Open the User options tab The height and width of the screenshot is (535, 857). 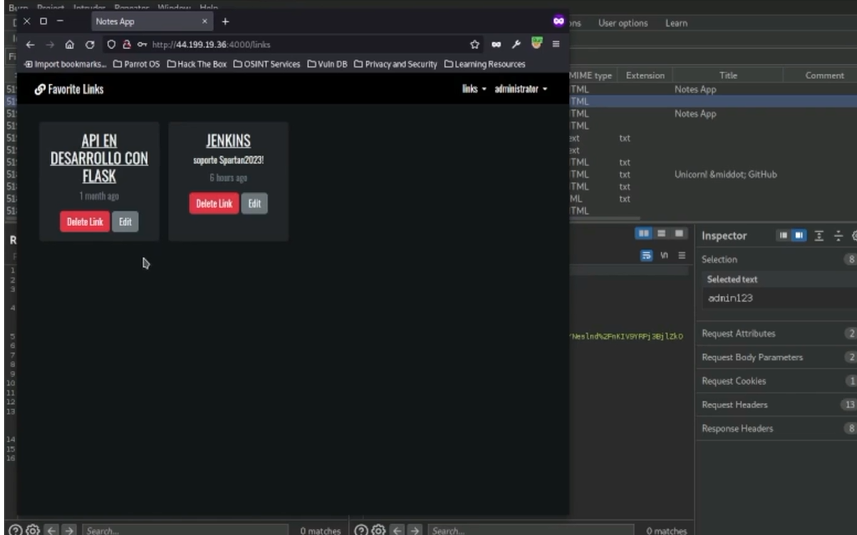(x=623, y=23)
